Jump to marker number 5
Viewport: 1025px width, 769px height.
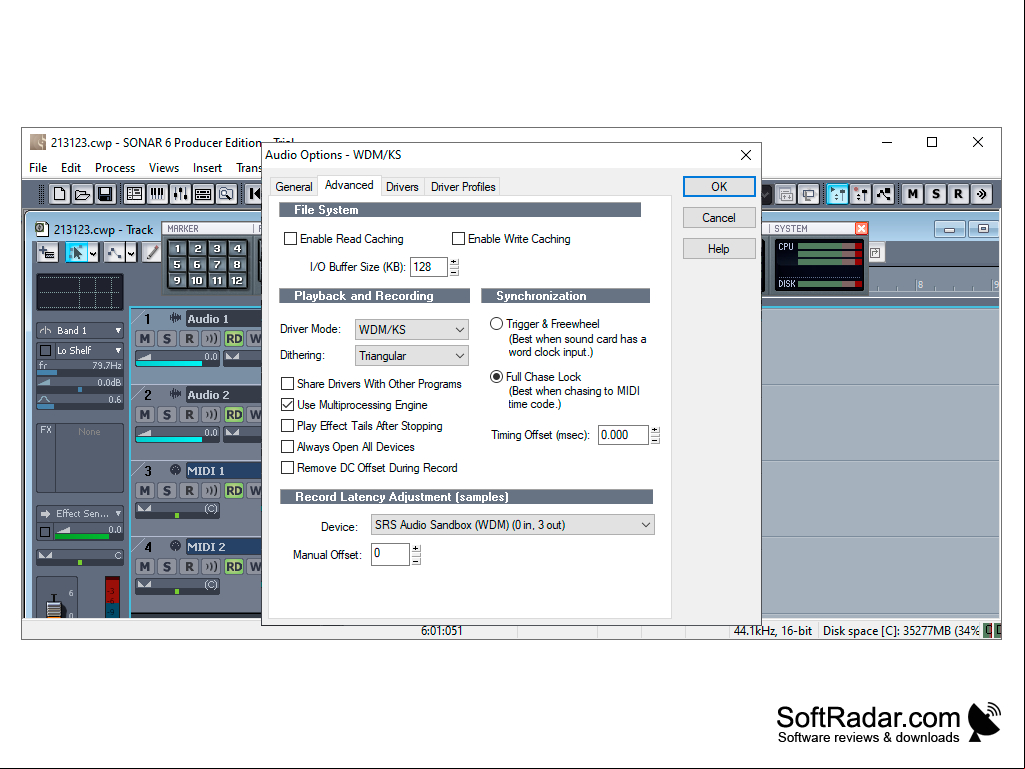point(176,265)
